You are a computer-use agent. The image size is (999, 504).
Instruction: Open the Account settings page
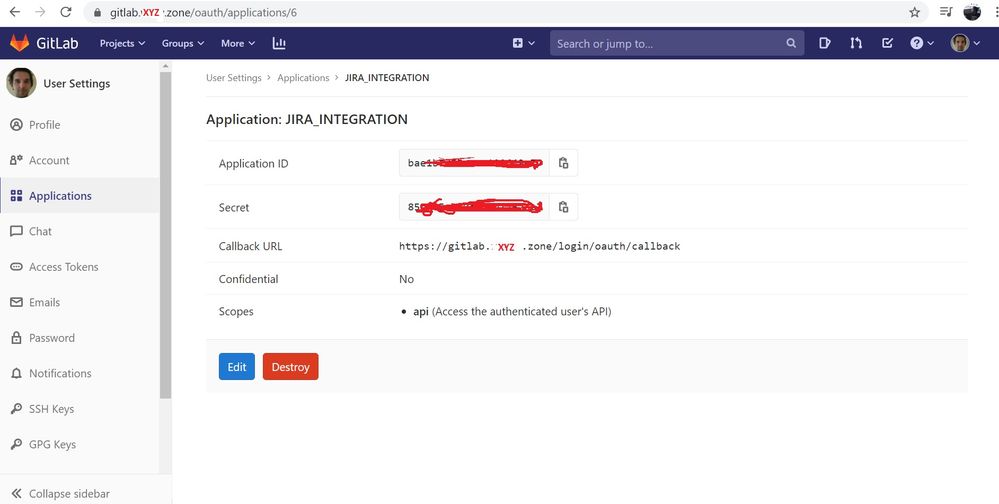tap(49, 161)
